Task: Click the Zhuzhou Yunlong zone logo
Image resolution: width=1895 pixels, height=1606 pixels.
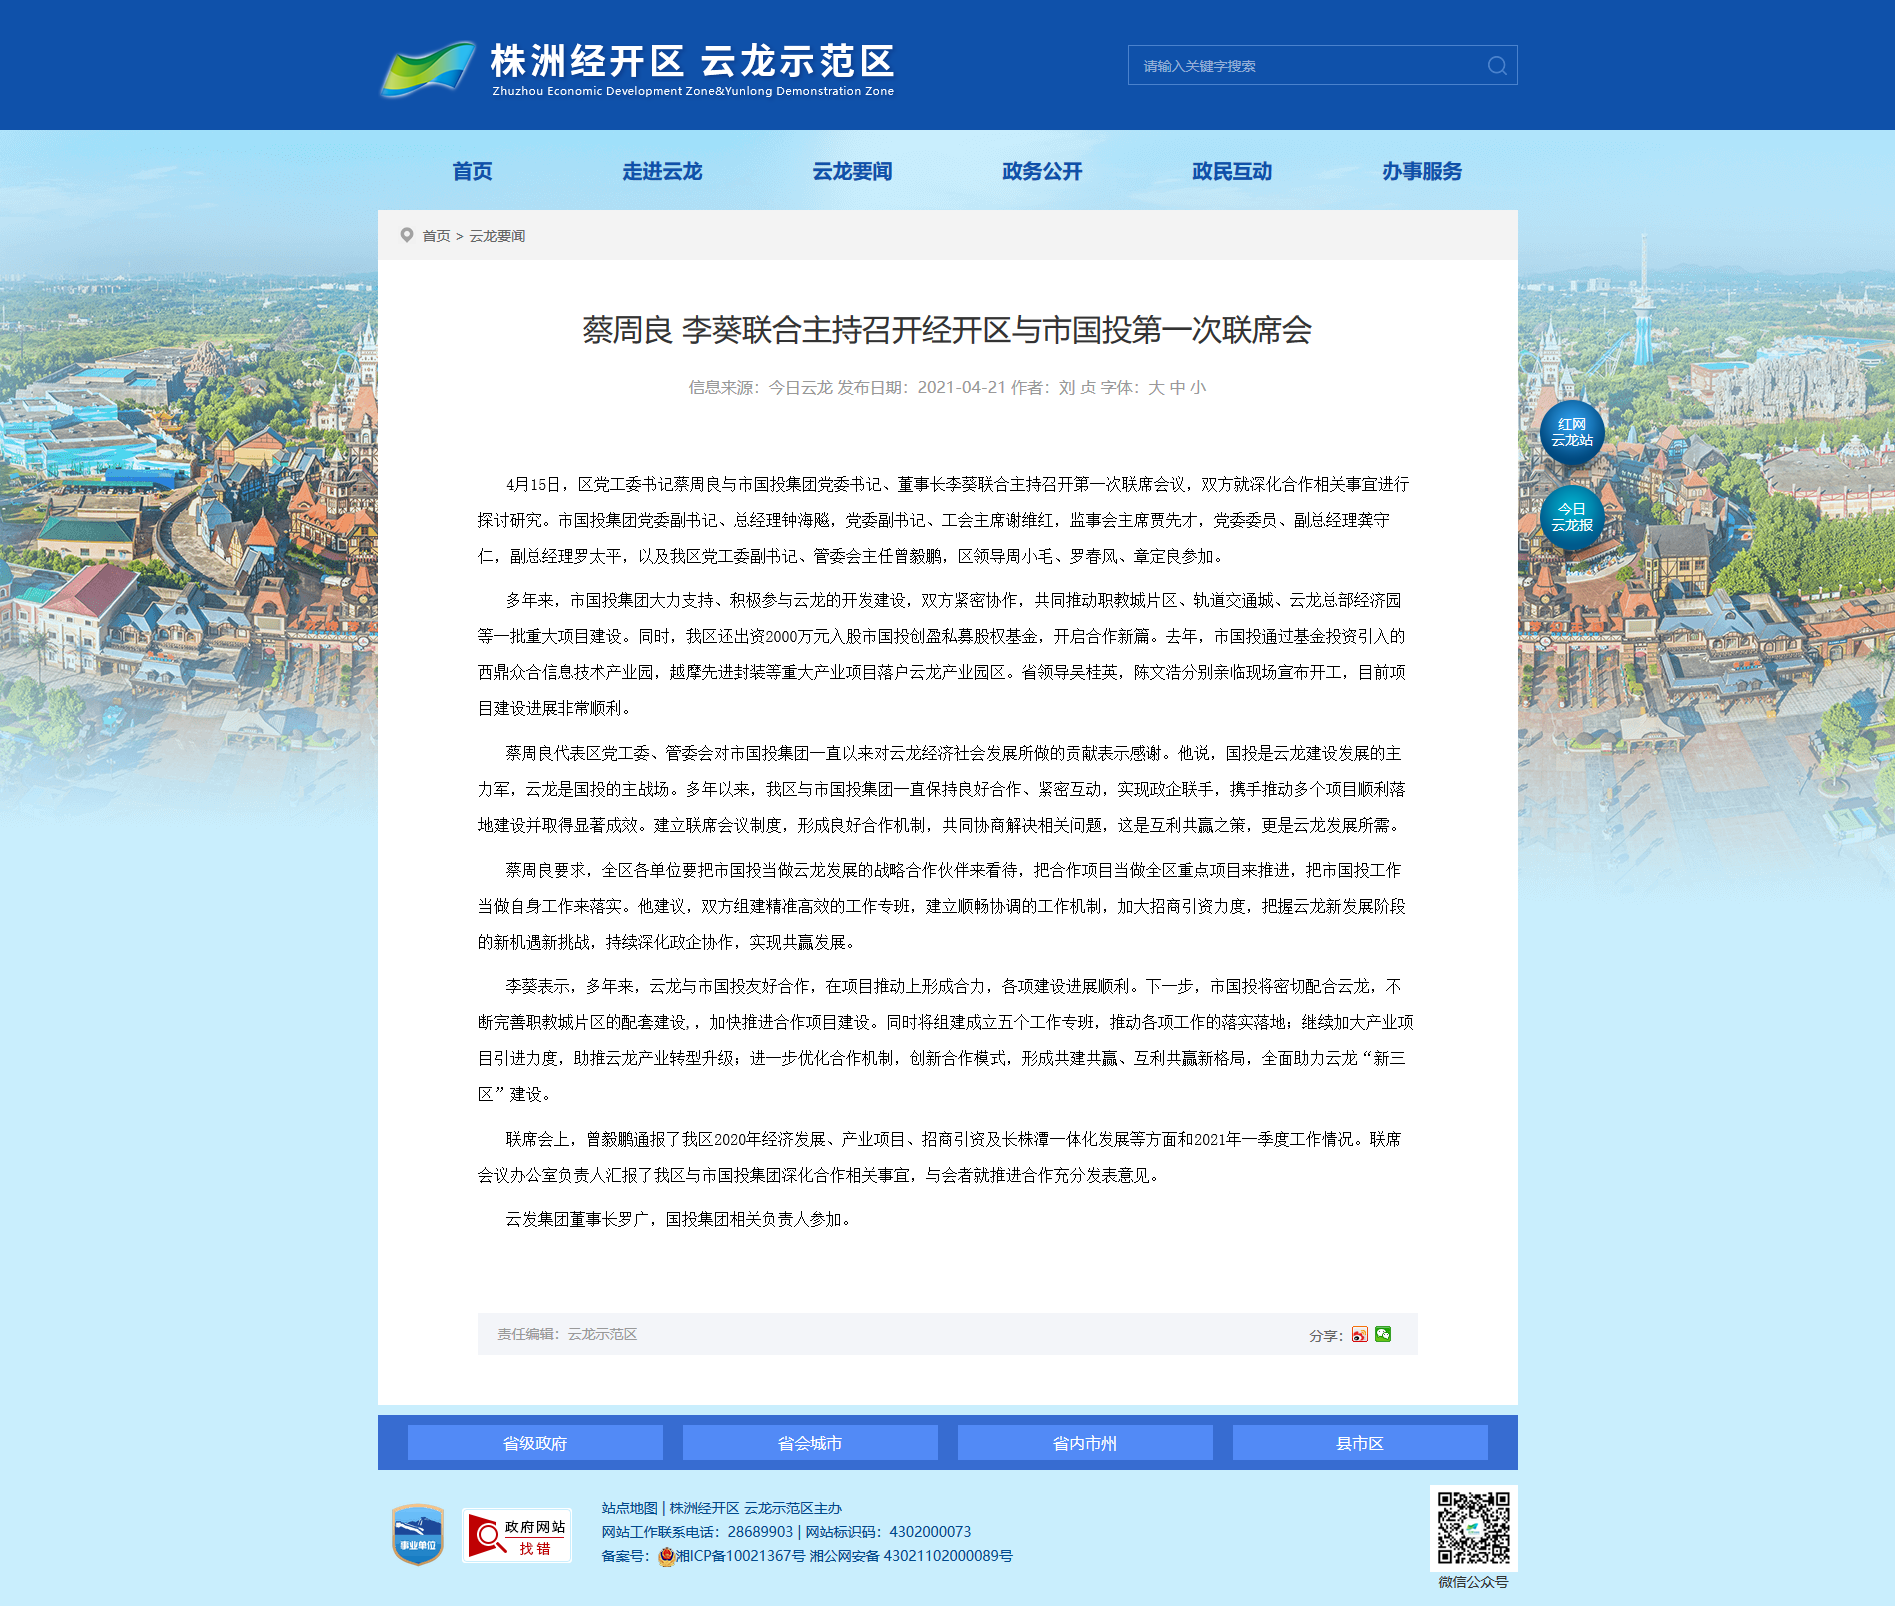Action: [636, 68]
